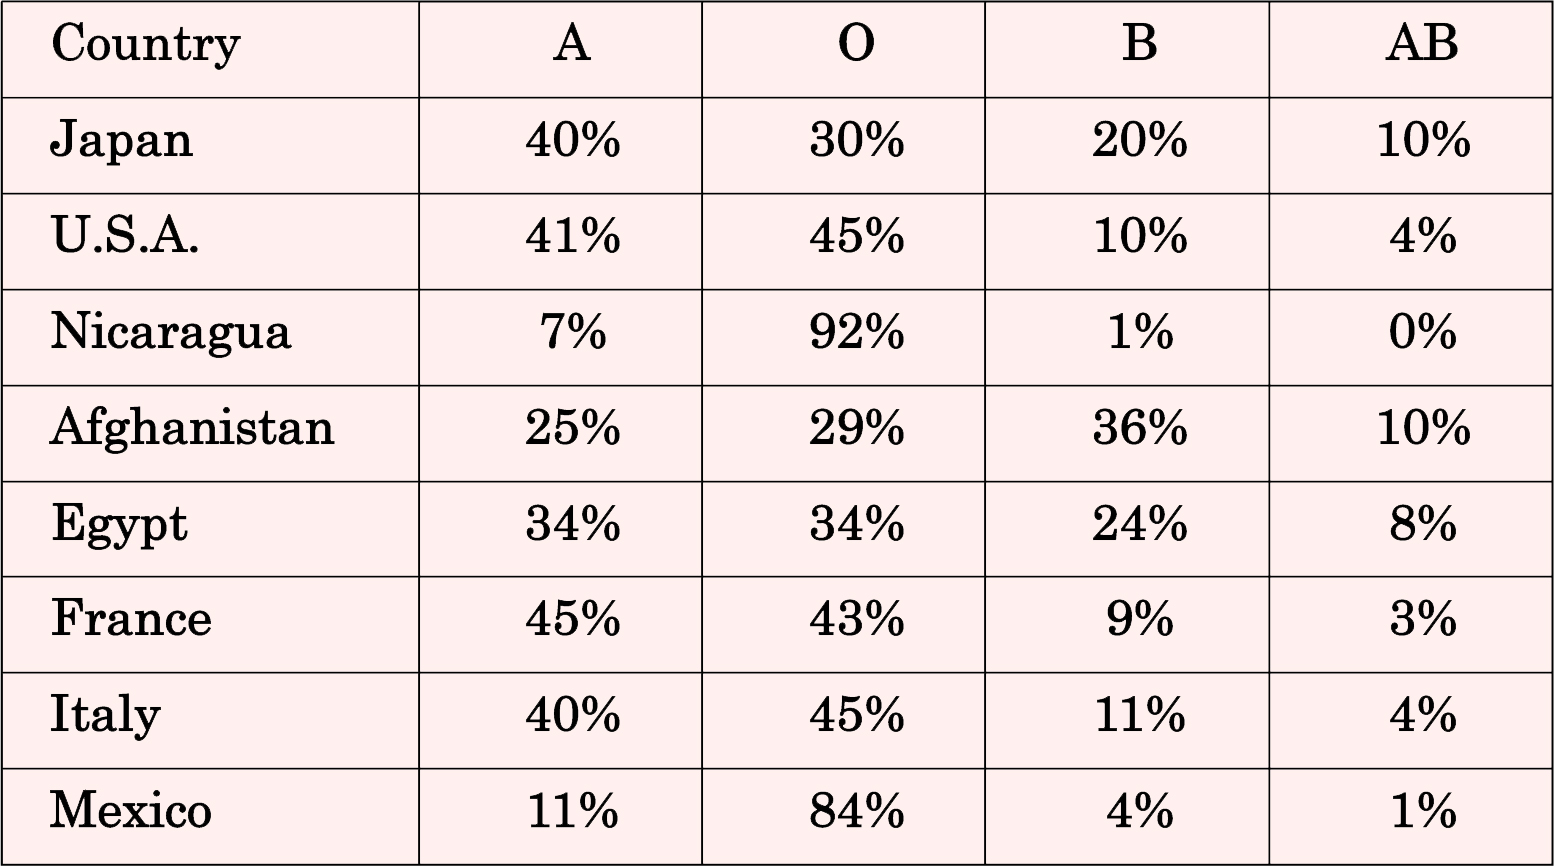Select France's 43% type O cell

point(856,620)
